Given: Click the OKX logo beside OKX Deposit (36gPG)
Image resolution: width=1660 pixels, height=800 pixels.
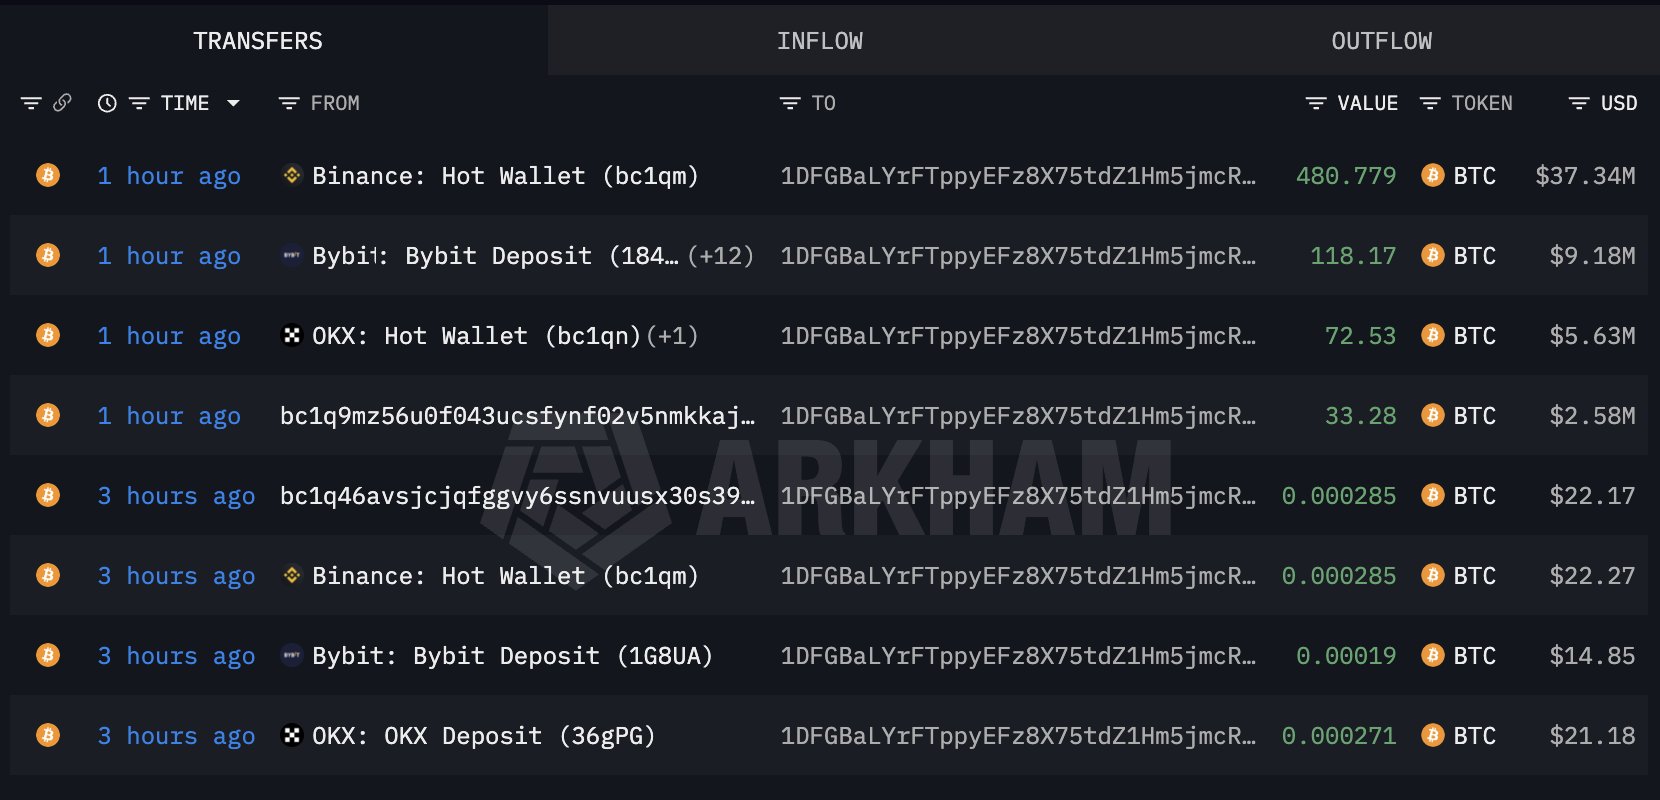Looking at the screenshot, I should click(x=292, y=735).
